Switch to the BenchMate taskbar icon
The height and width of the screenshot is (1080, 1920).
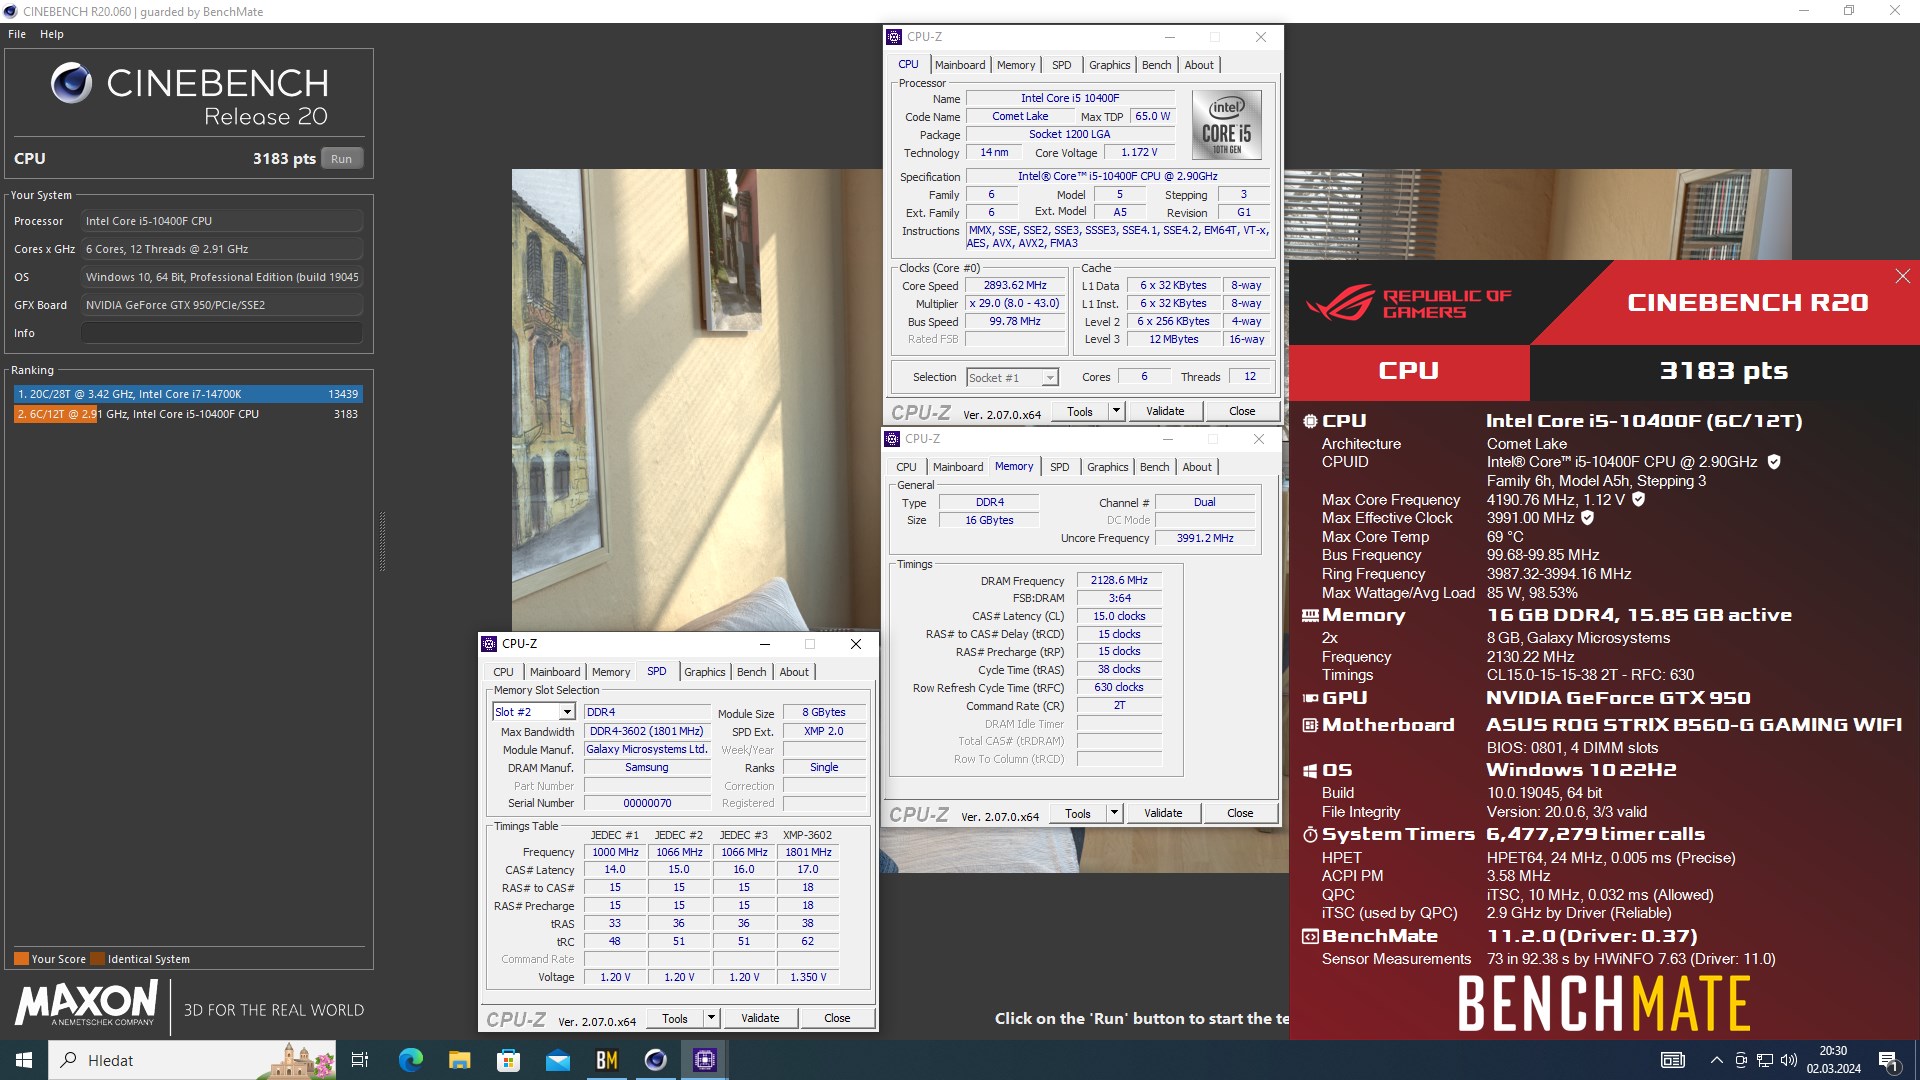pos(606,1060)
